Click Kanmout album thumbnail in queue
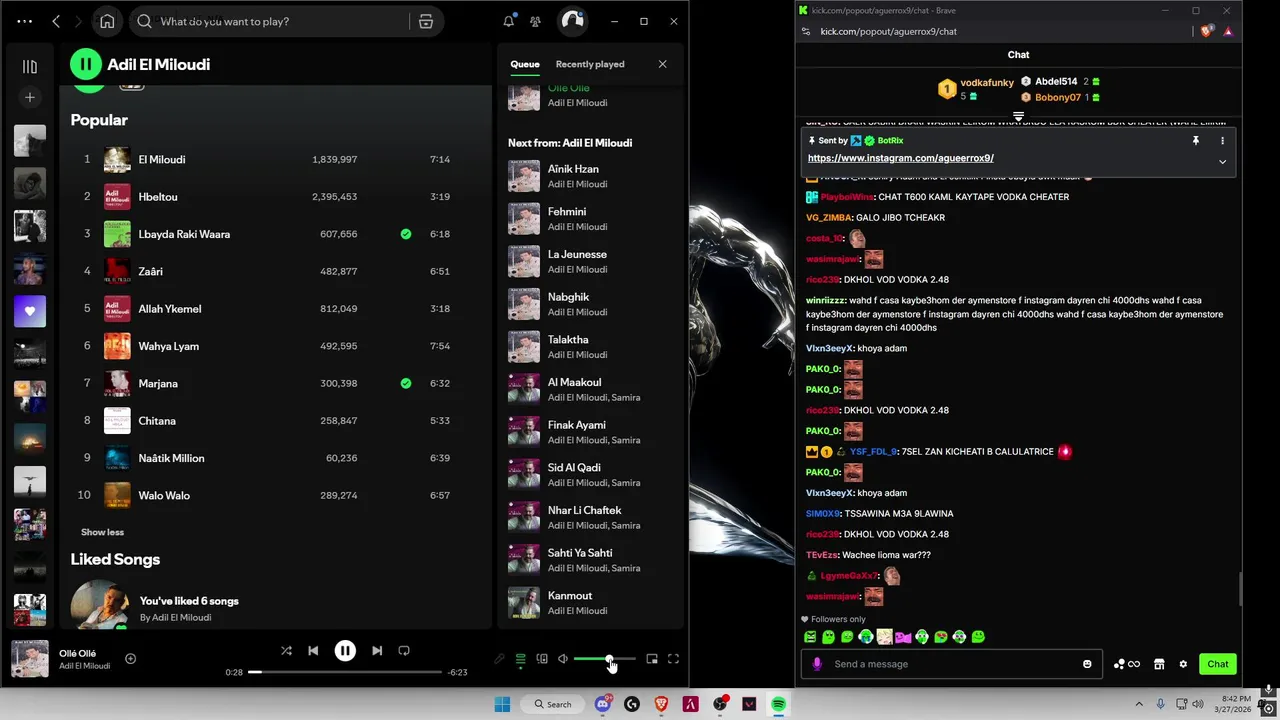 [524, 603]
